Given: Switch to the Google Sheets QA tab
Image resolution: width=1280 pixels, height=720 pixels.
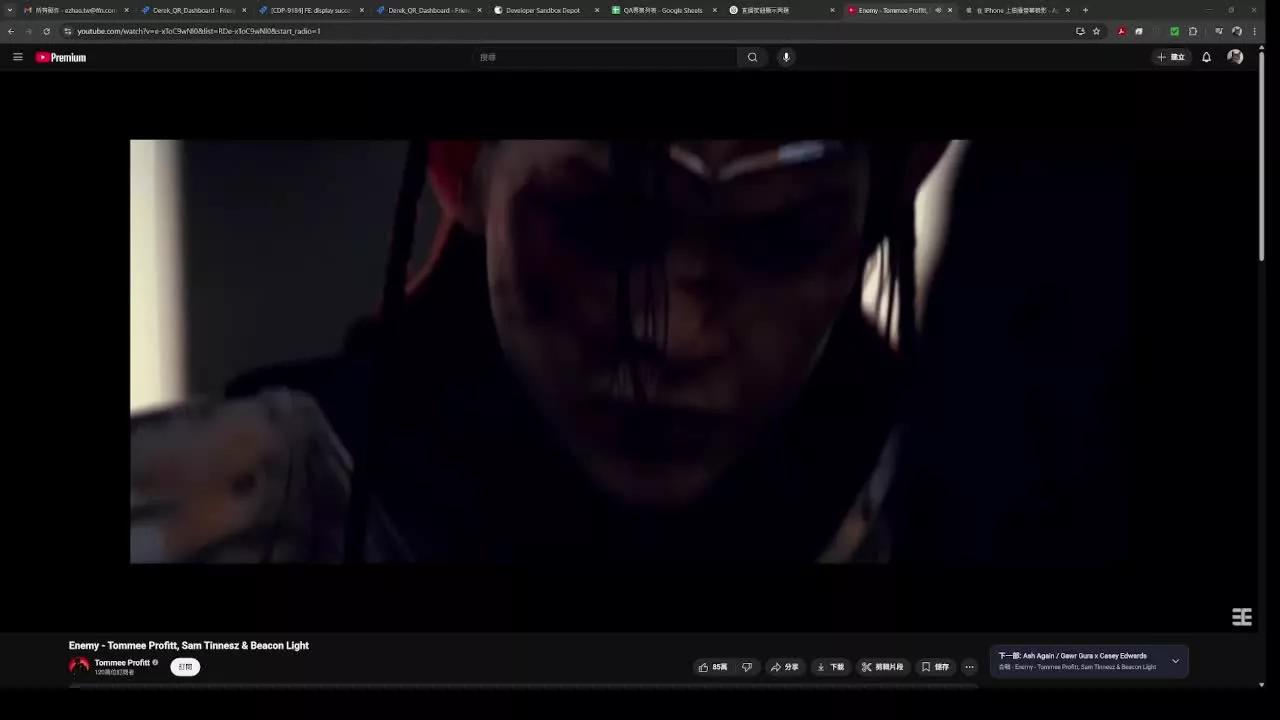Looking at the screenshot, I should pos(664,10).
